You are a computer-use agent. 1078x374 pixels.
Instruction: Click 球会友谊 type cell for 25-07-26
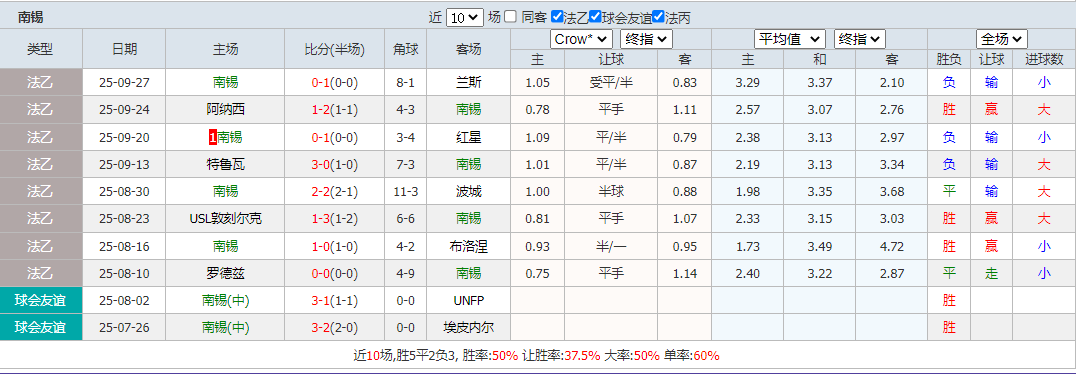point(41,327)
